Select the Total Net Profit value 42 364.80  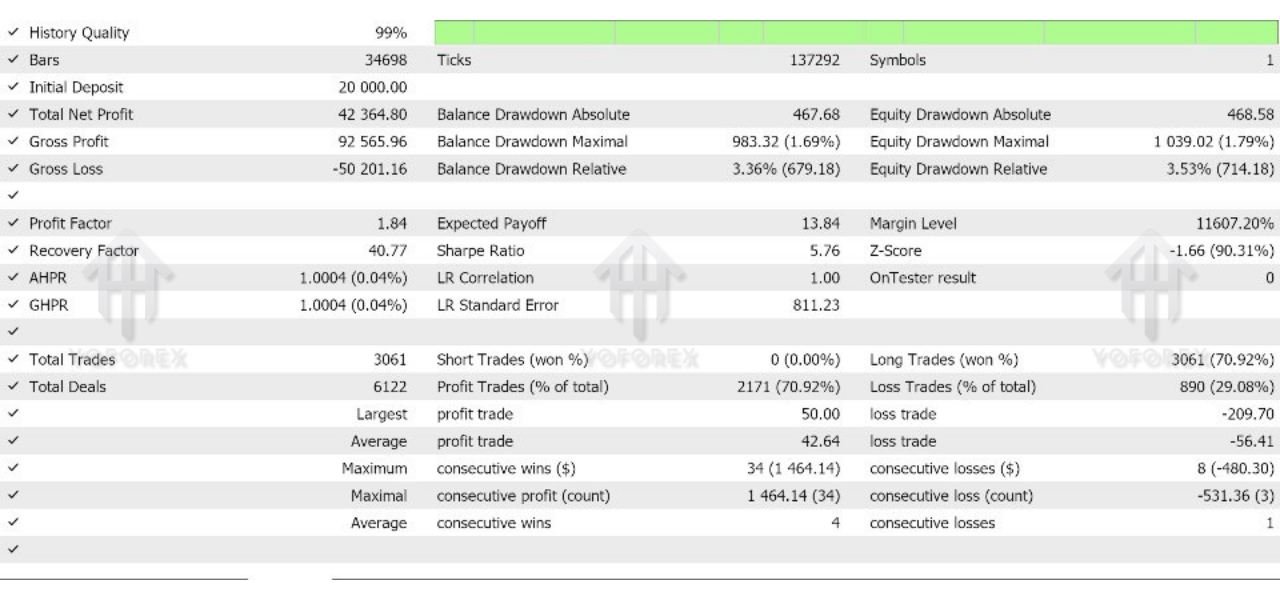point(373,115)
